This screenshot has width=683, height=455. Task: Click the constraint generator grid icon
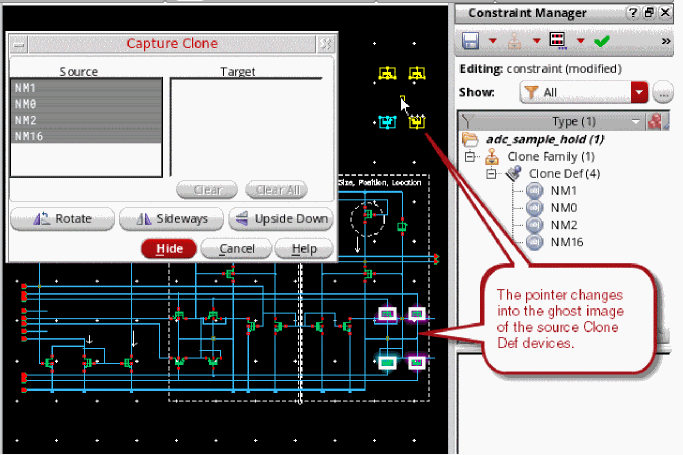tap(557, 41)
